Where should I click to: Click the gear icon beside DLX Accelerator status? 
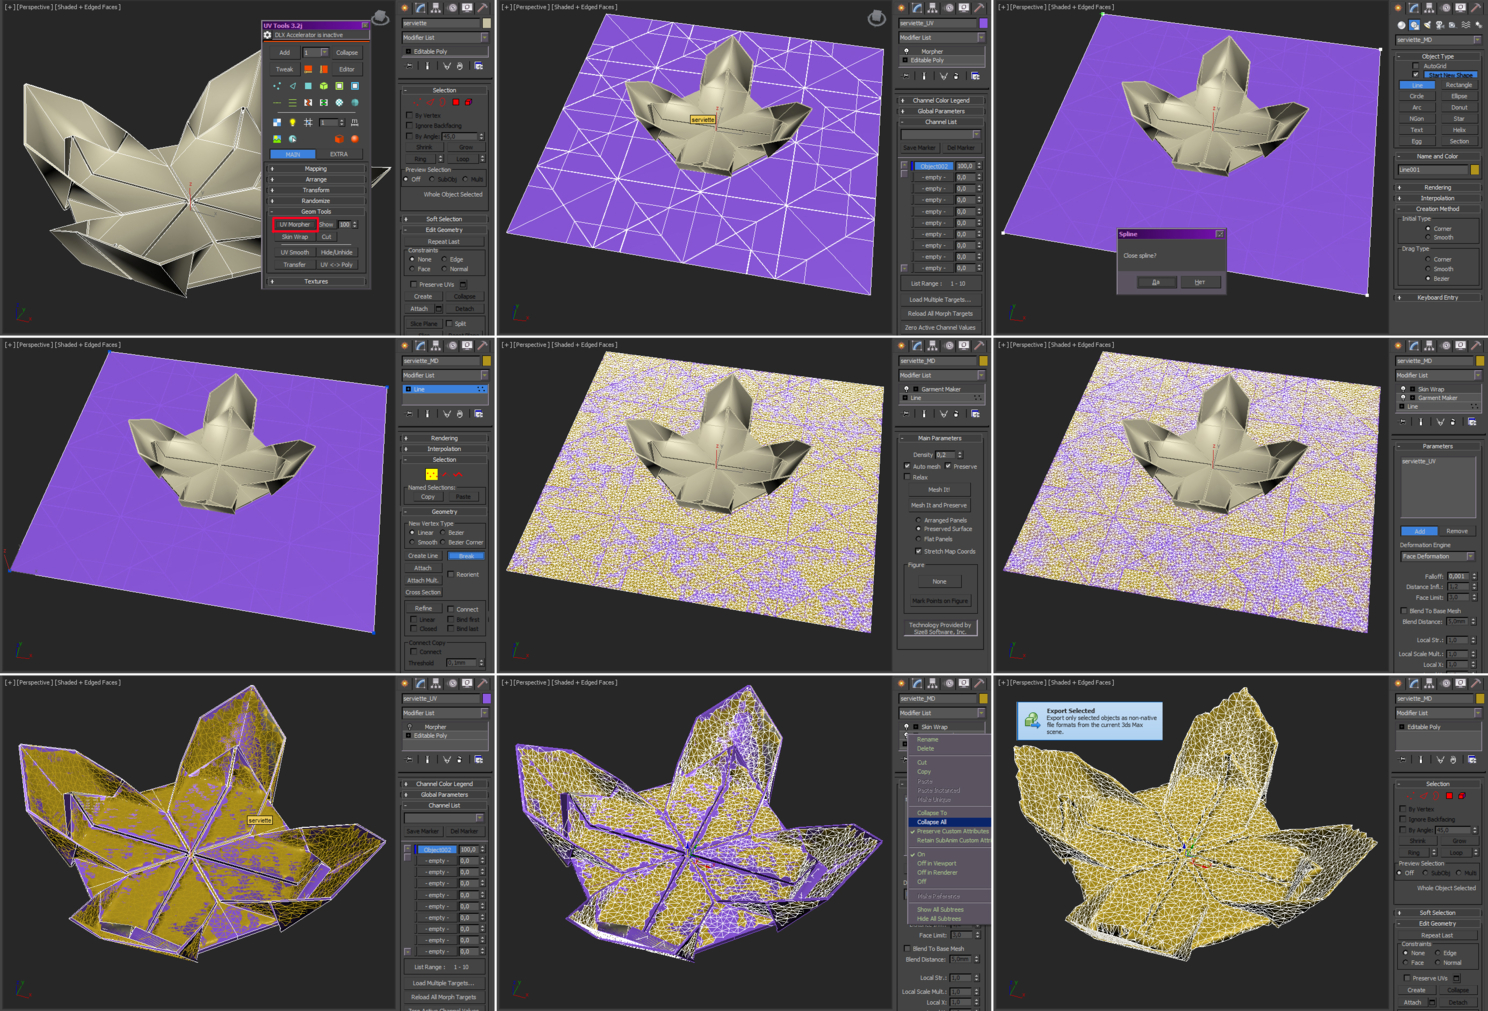click(268, 35)
